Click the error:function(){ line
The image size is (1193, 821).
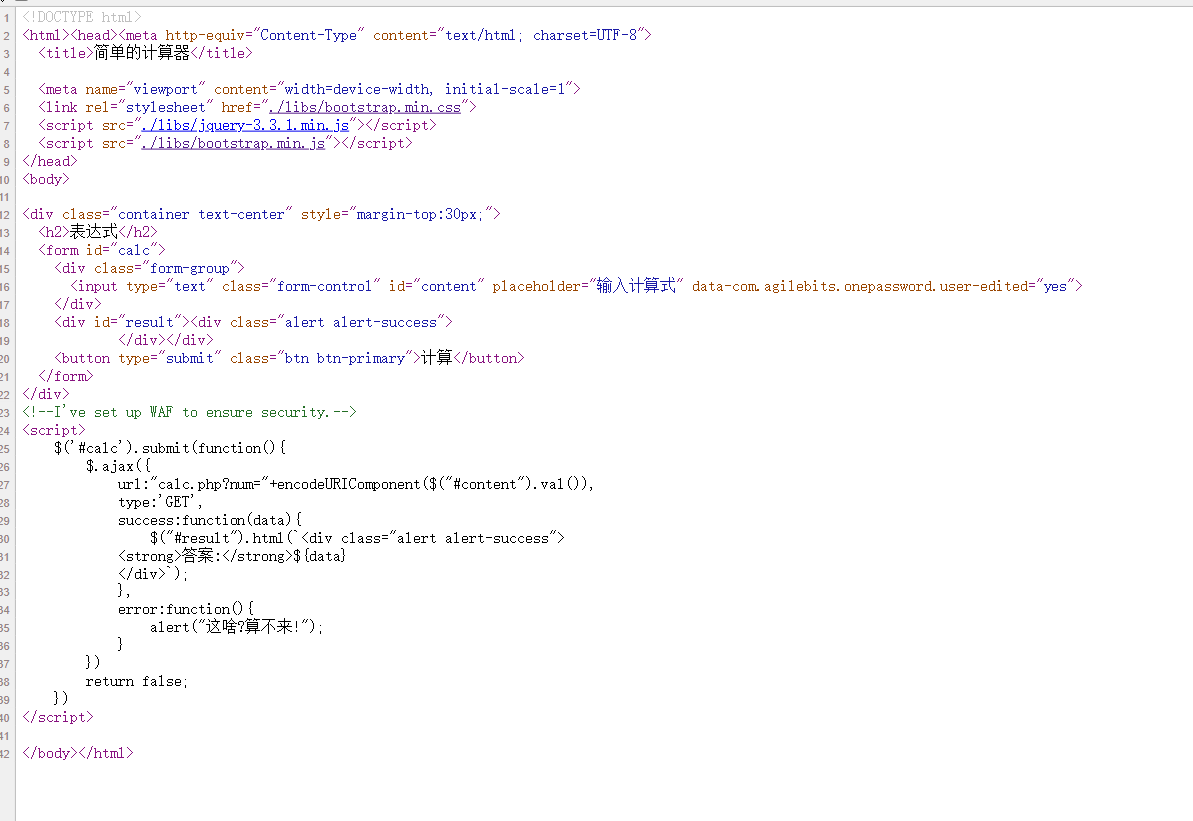point(186,609)
